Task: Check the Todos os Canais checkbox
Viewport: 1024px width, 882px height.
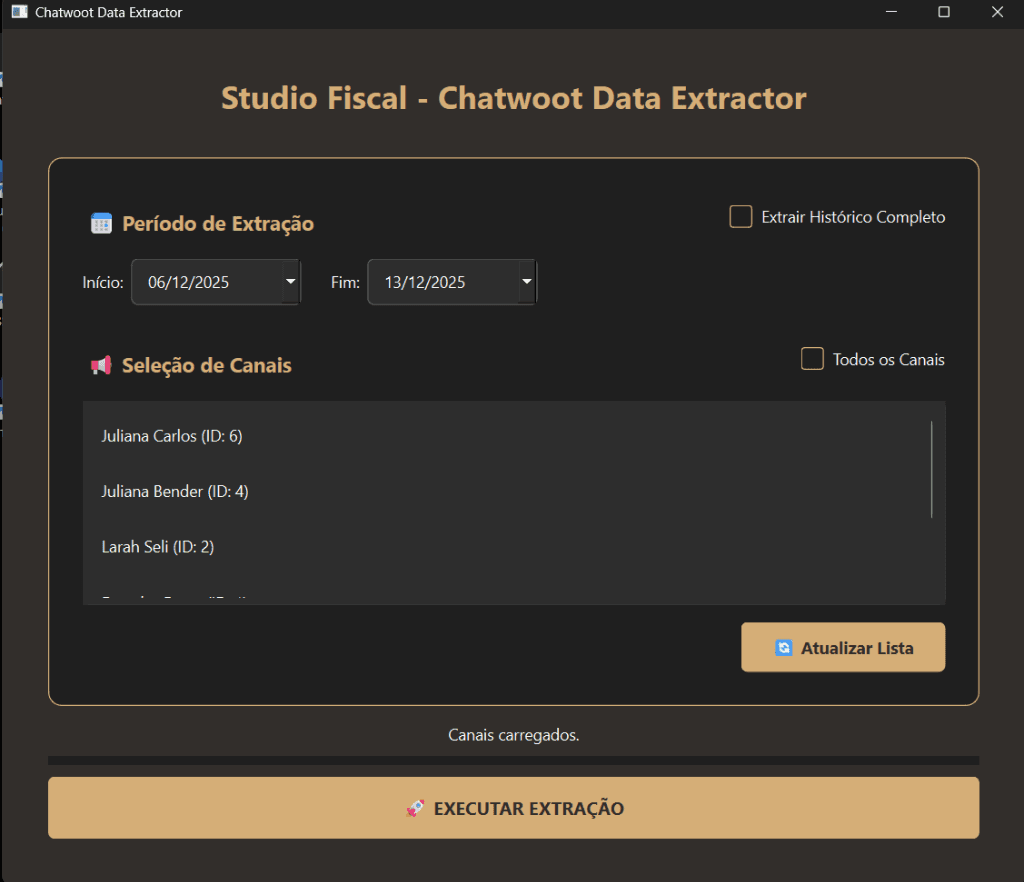Action: pyautogui.click(x=812, y=358)
